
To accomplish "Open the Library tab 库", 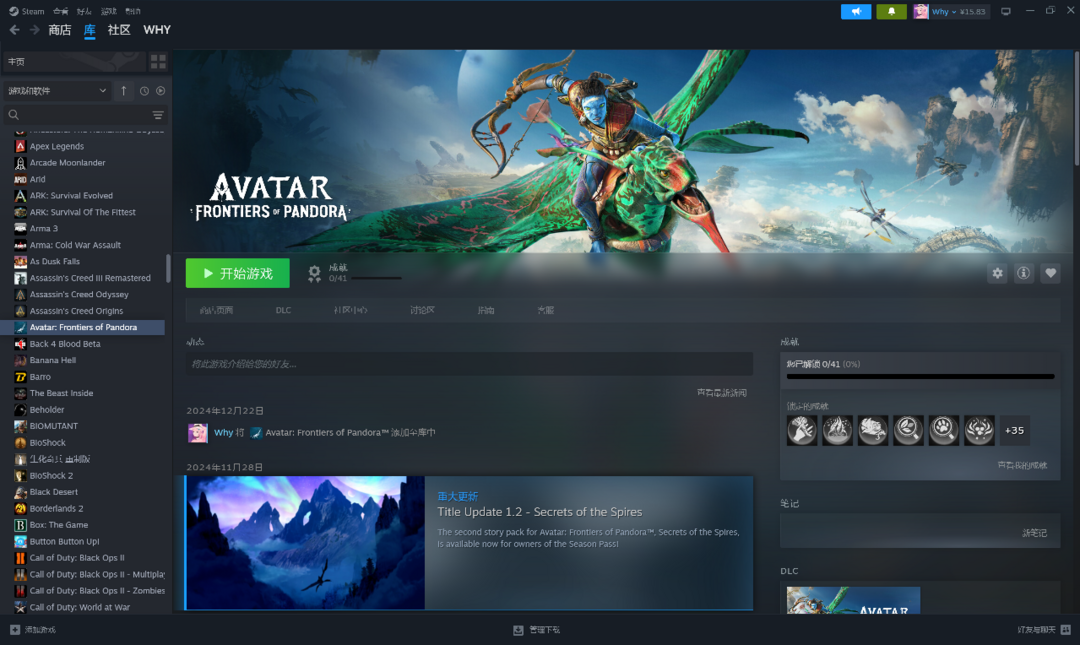I will pyautogui.click(x=90, y=30).
